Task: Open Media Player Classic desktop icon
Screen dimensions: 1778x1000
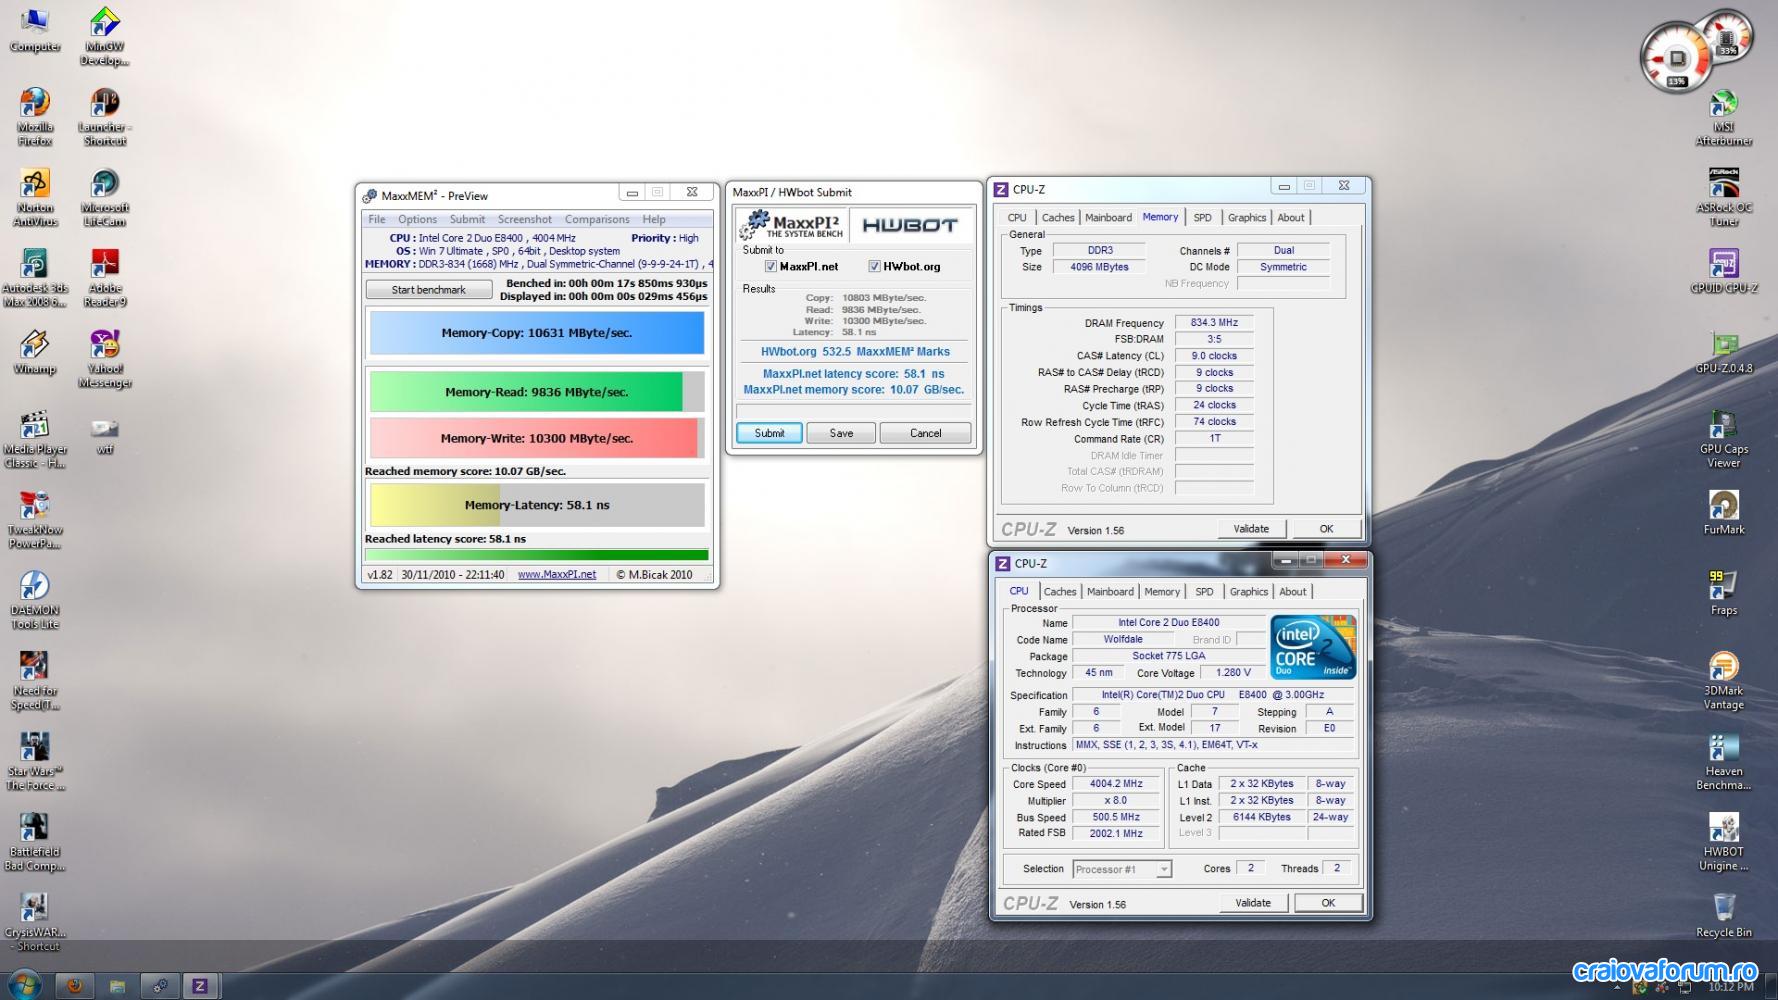Action: click(35, 439)
